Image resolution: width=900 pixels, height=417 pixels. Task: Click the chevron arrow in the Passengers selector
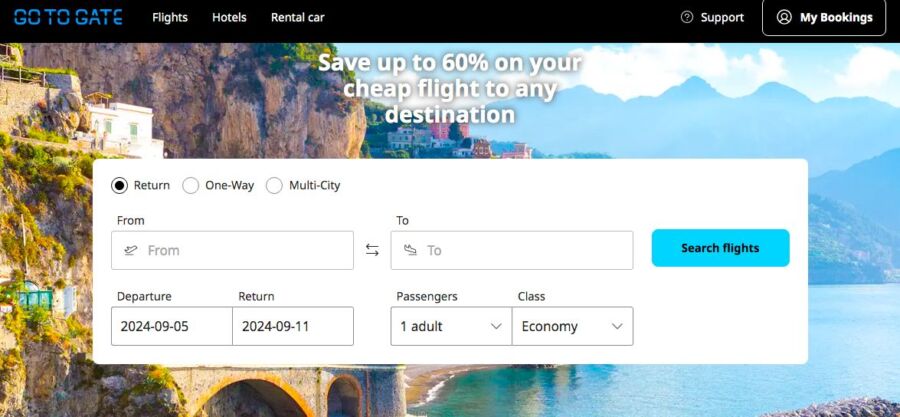pos(496,326)
